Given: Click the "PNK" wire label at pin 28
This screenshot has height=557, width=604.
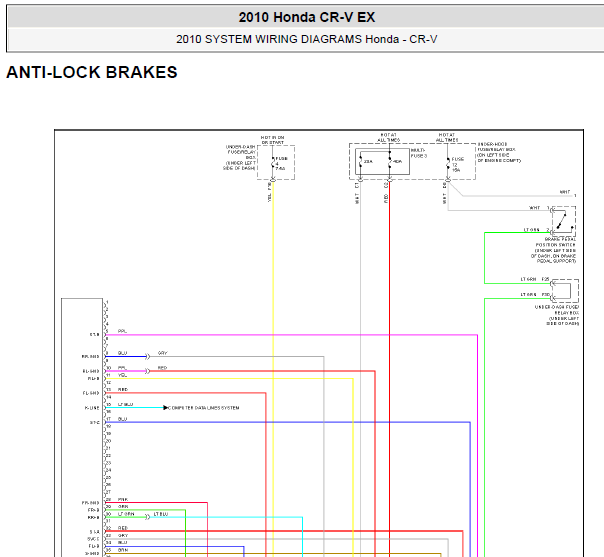Looking at the screenshot, I should coord(122,499).
